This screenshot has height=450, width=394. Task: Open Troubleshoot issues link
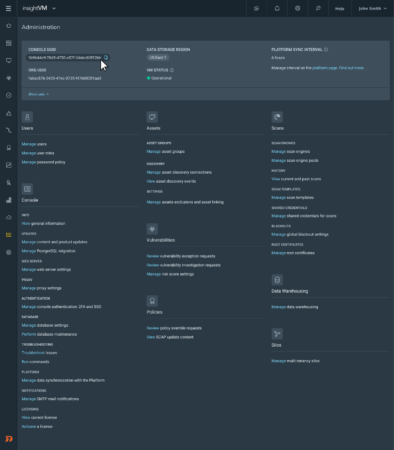click(39, 353)
